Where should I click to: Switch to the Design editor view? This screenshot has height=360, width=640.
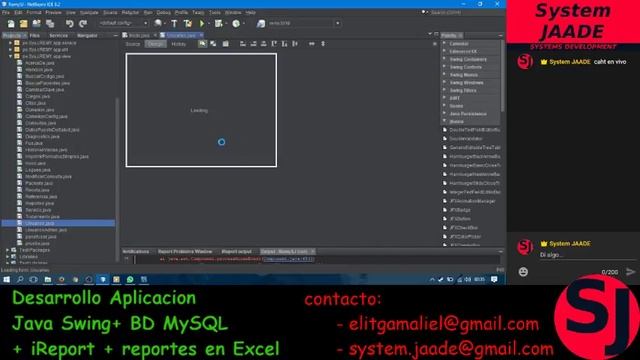coord(156,44)
